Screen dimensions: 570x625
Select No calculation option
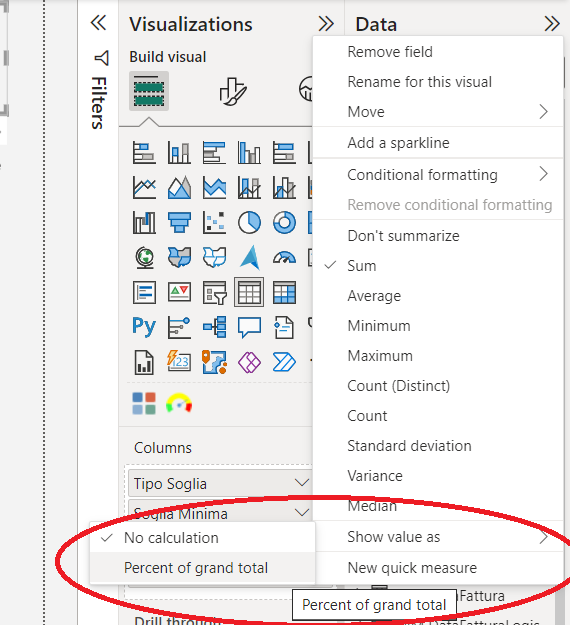click(x=202, y=538)
